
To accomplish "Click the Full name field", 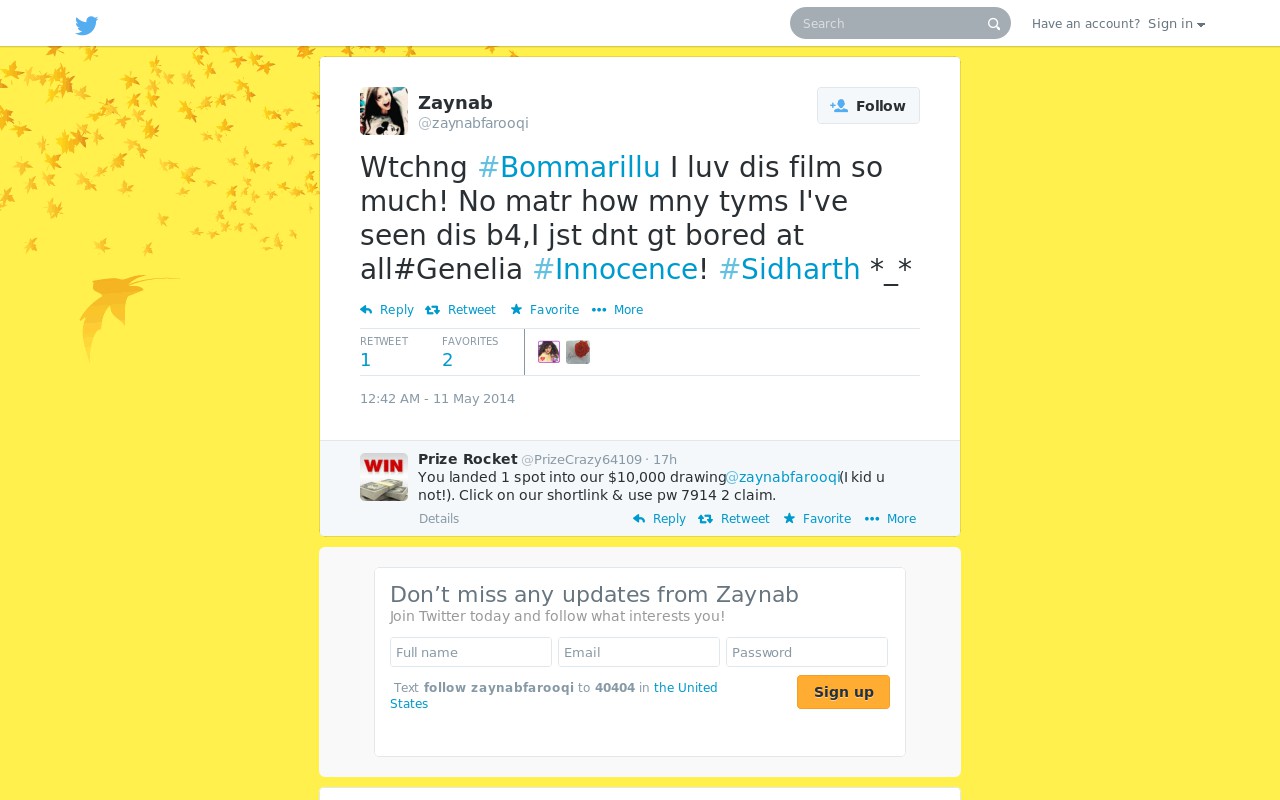I will pyautogui.click(x=471, y=652).
